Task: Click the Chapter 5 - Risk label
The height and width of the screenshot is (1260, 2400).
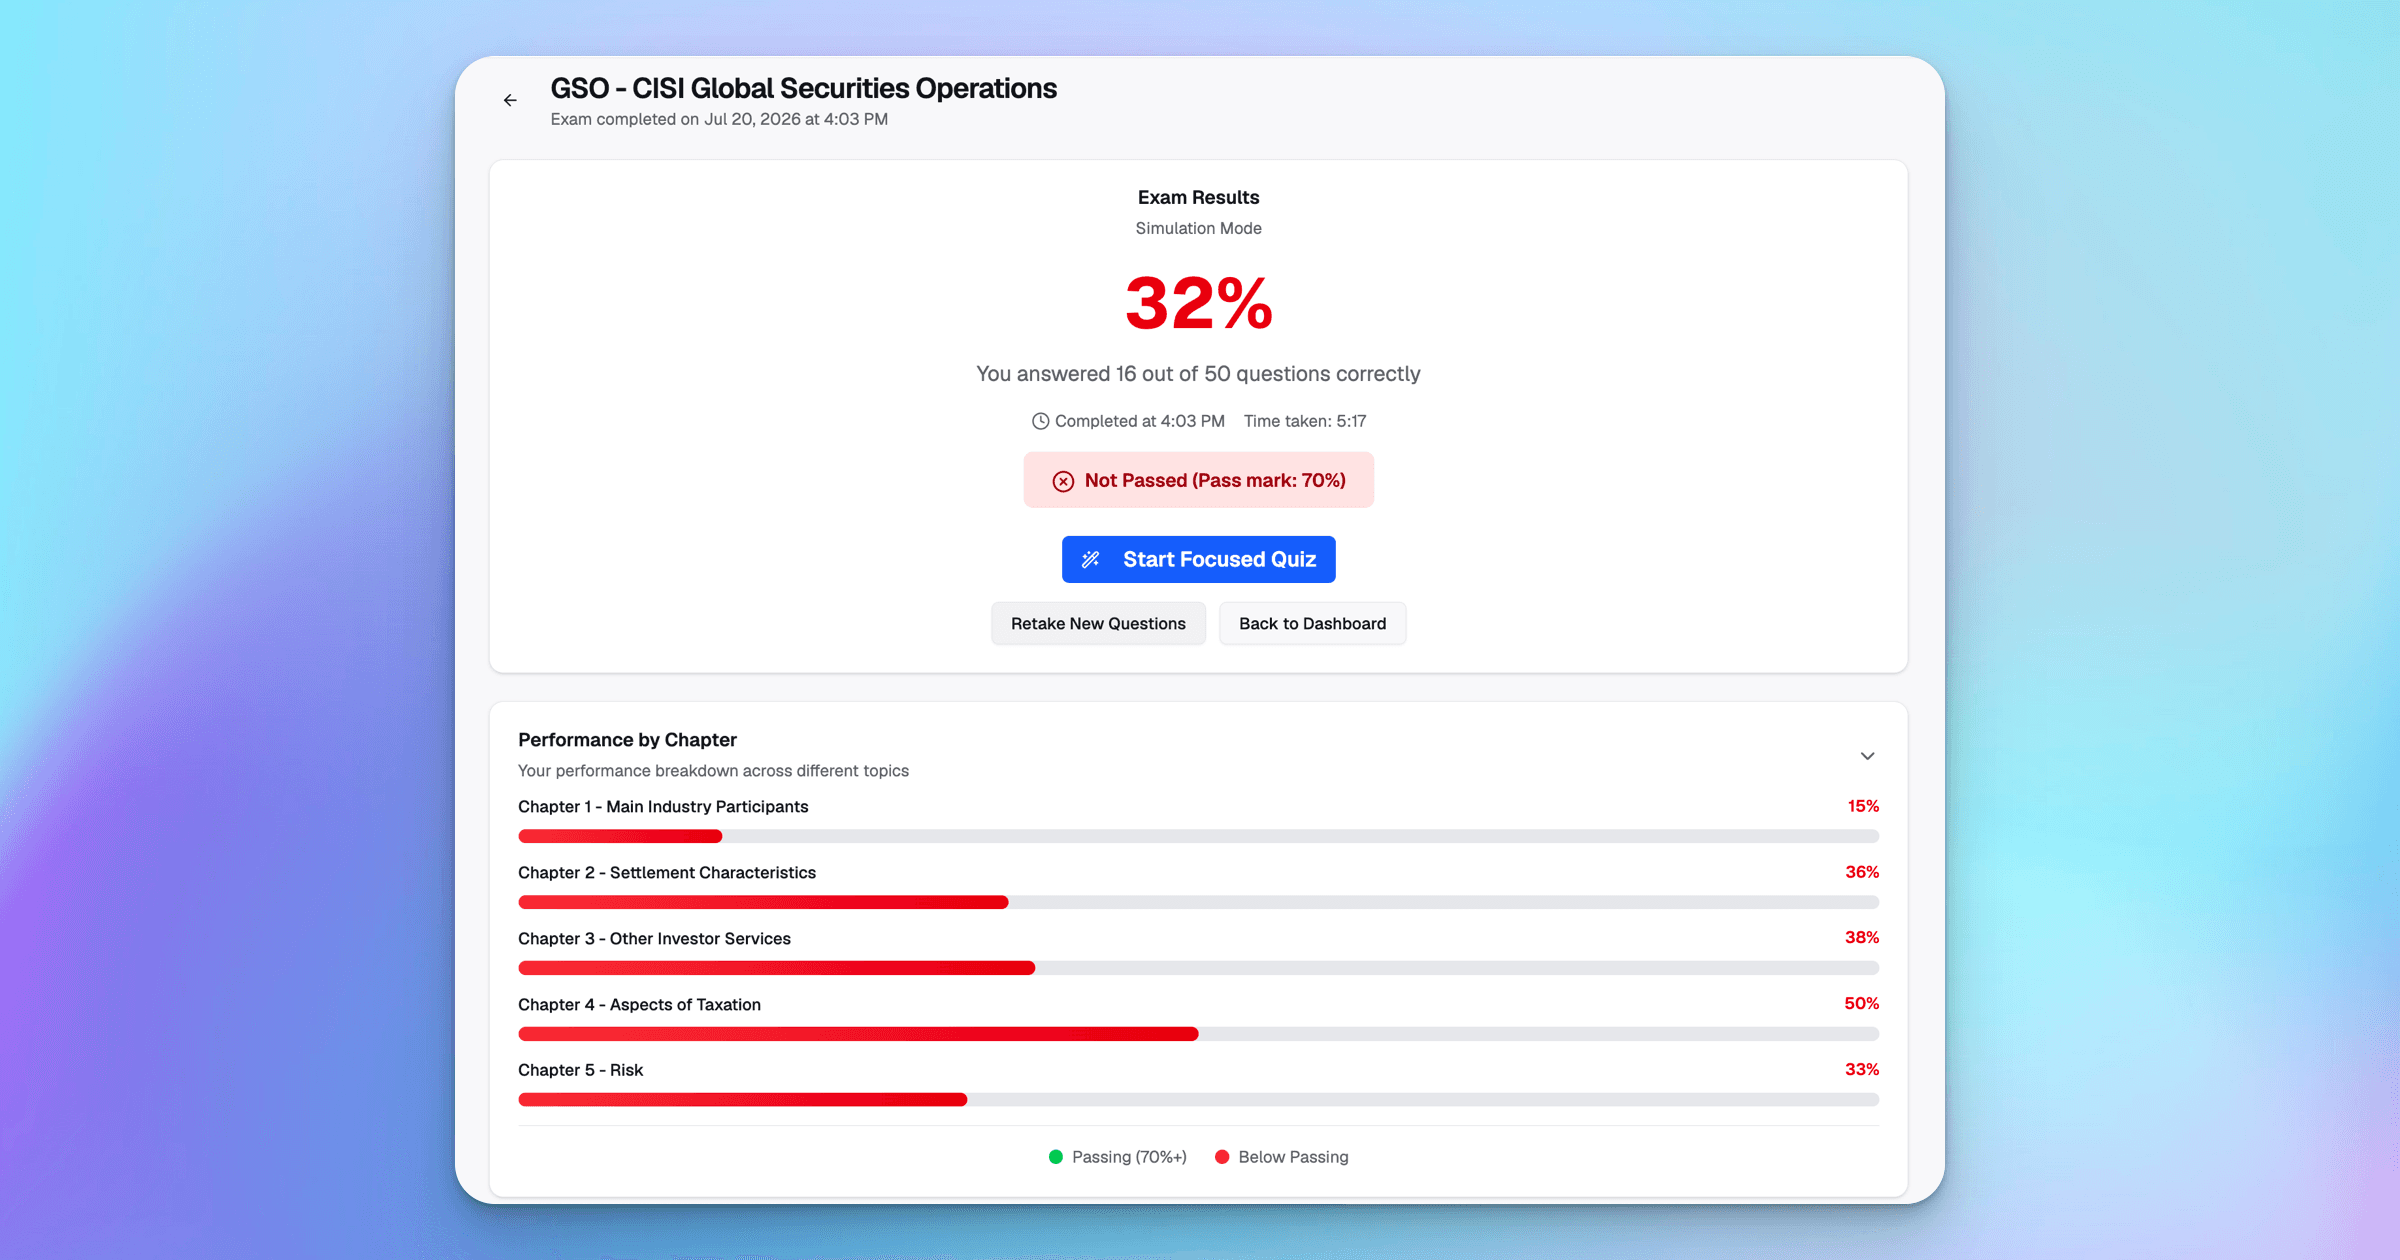Action: (x=580, y=1070)
